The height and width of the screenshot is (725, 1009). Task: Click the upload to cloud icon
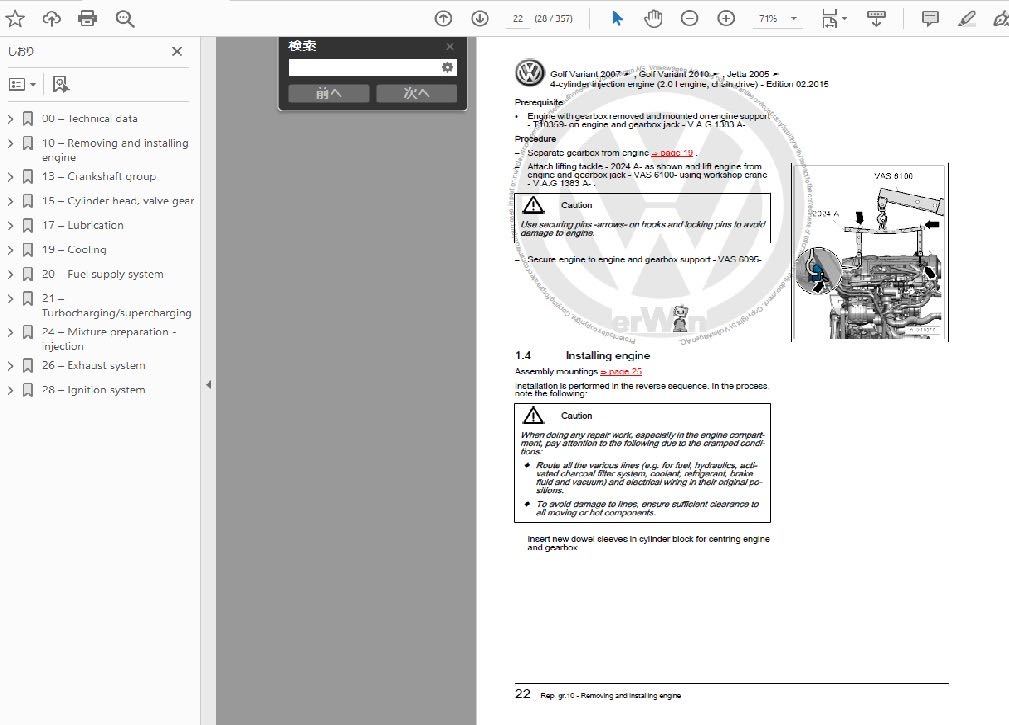(x=51, y=19)
